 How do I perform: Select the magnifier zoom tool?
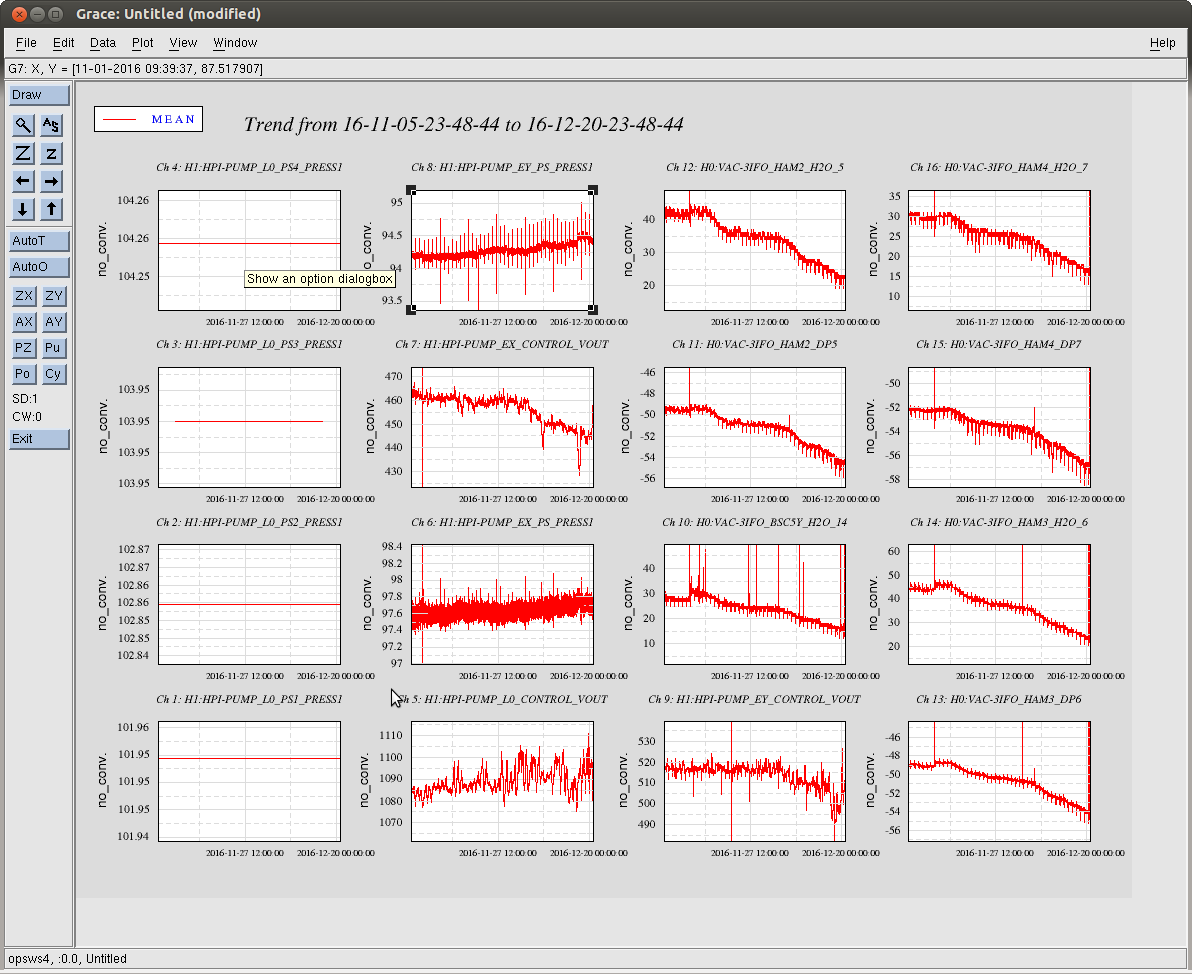coord(24,125)
